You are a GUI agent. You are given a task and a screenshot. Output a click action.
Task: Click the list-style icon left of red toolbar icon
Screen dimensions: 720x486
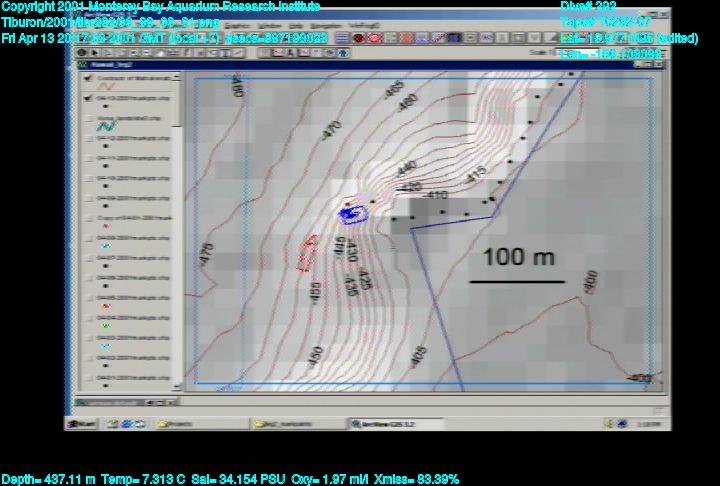click(341, 38)
